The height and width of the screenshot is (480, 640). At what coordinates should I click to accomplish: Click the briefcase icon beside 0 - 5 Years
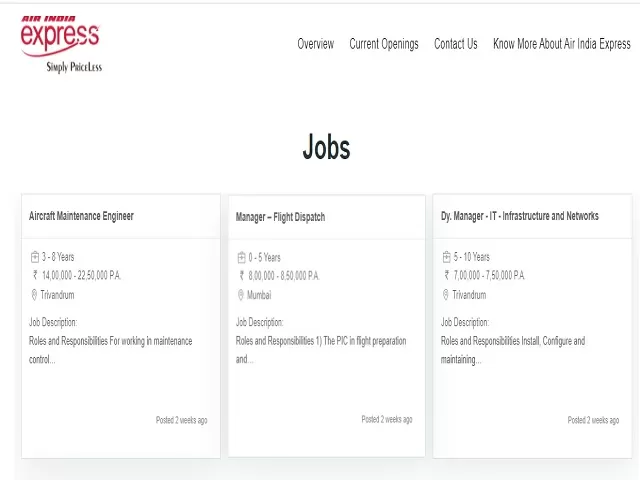(241, 258)
